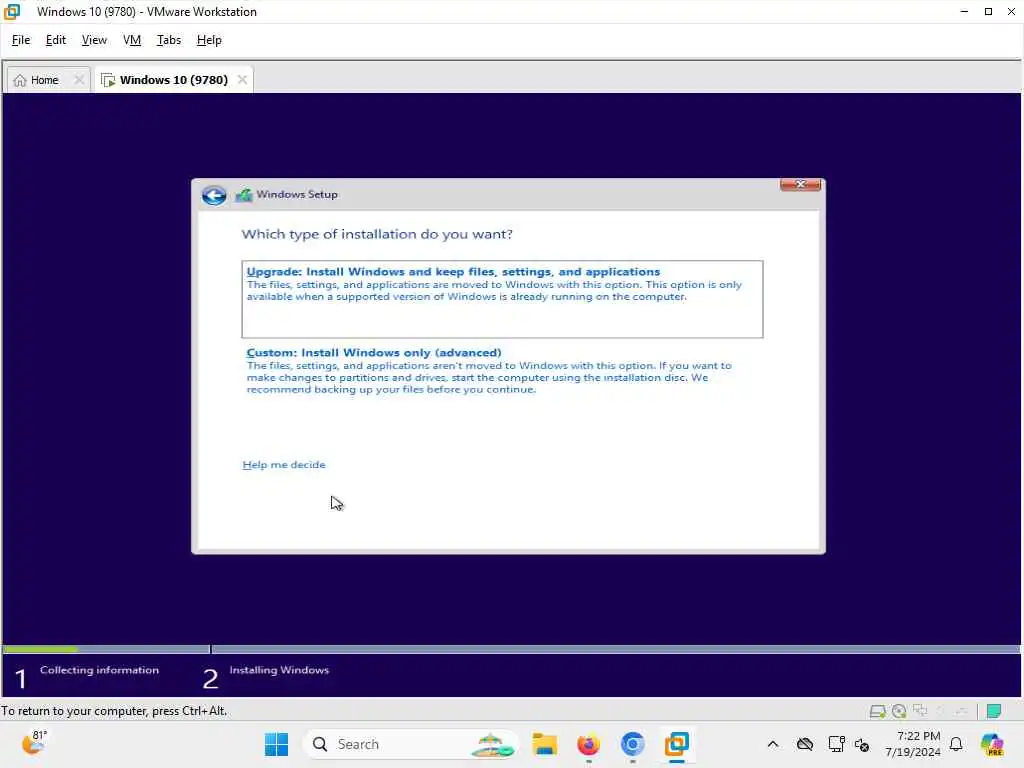Close the Windows Setup dialog
Viewport: 1024px width, 768px height.
tap(800, 185)
